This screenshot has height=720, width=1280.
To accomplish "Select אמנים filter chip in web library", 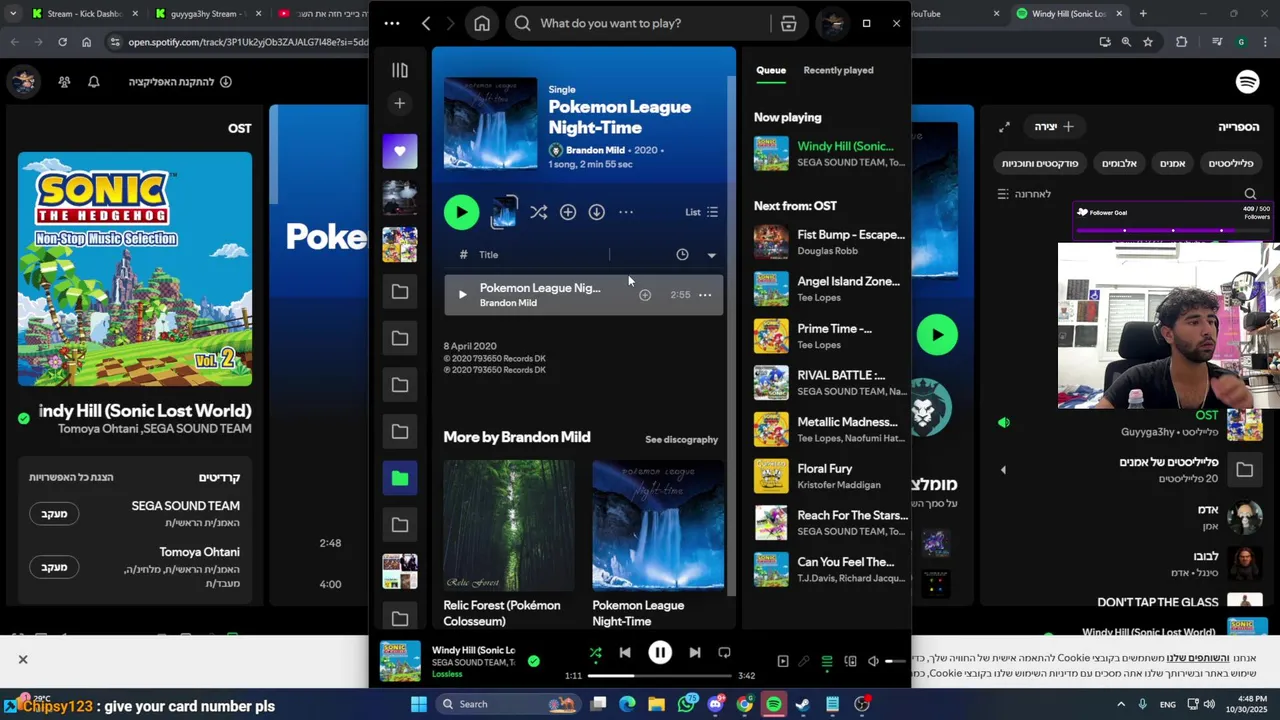I will pos(1173,163).
